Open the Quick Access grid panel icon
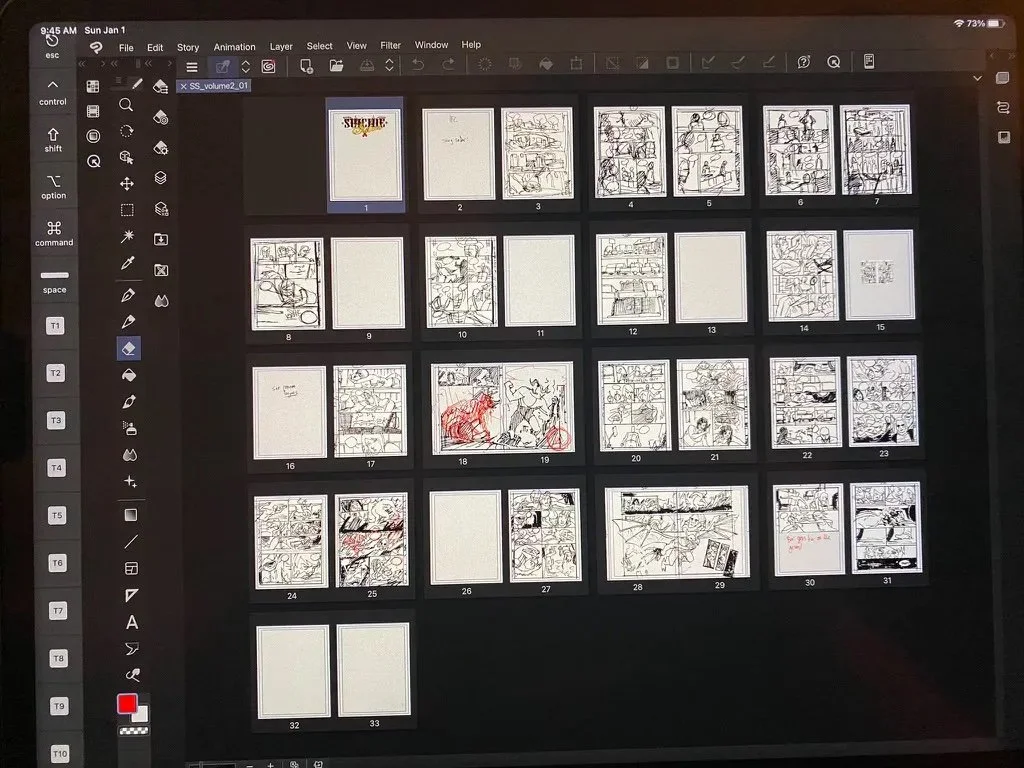Screen dimensions: 1024x768 point(93,86)
